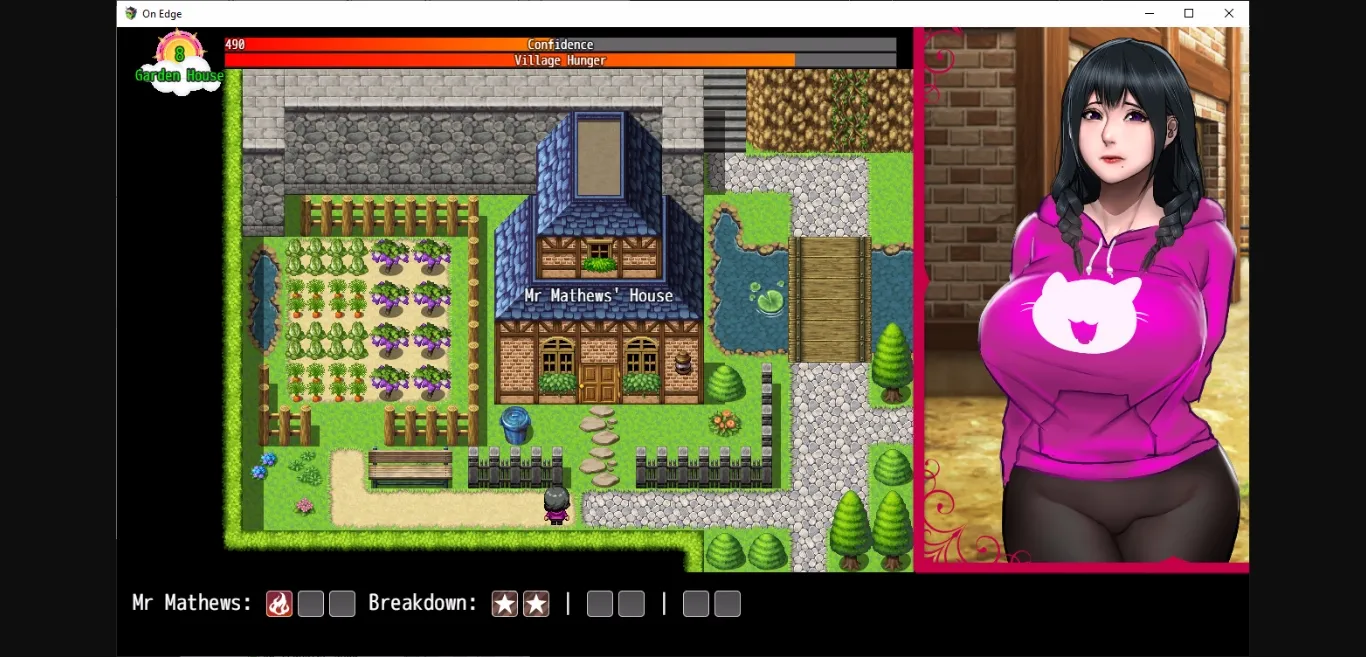Image resolution: width=1366 pixels, height=657 pixels.
Task: Click the clay pot beside the house
Action: point(684,361)
